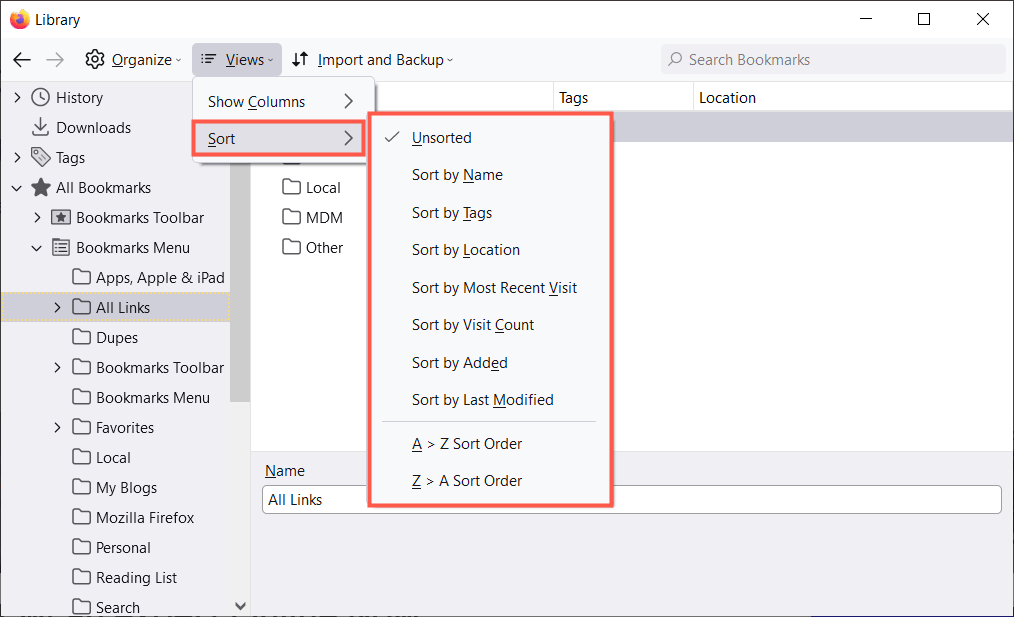Click the back arrow navigation icon
Image resolution: width=1014 pixels, height=617 pixels.
pyautogui.click(x=22, y=60)
